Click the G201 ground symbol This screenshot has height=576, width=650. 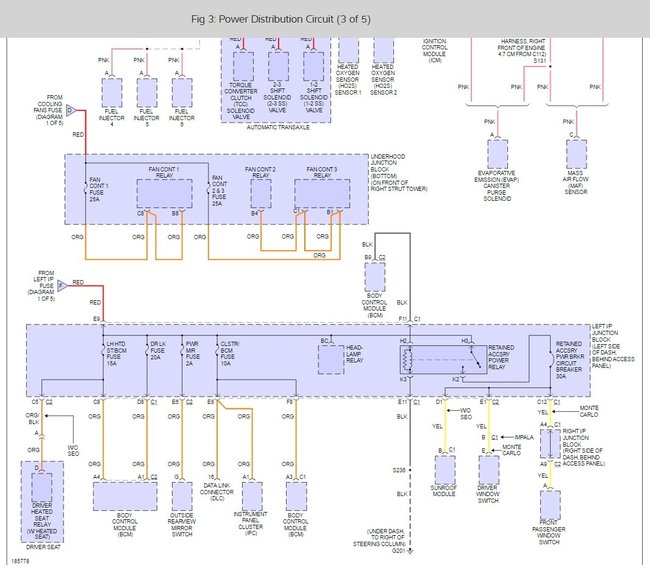(x=410, y=551)
